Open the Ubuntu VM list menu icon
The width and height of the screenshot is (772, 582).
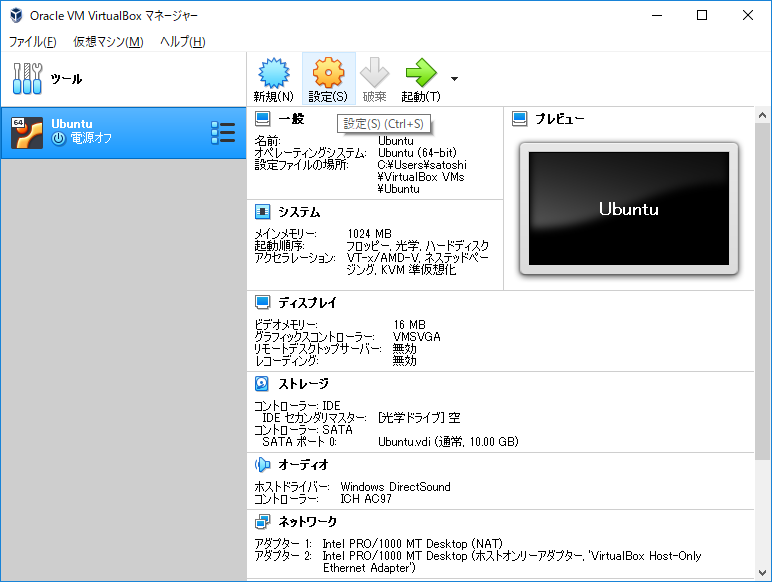(x=223, y=132)
